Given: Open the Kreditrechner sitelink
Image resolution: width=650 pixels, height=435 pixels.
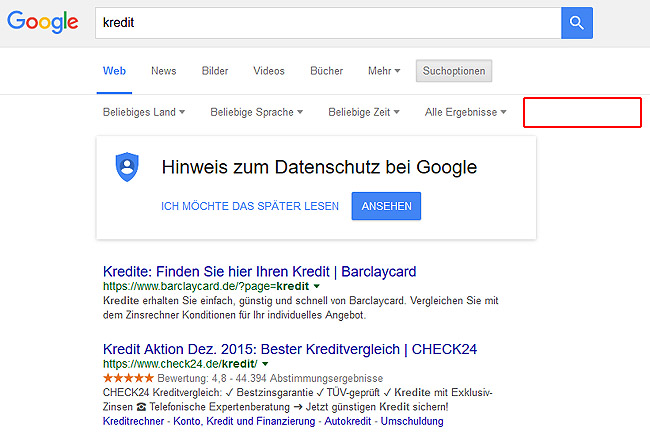Looking at the screenshot, I should pos(133,421).
